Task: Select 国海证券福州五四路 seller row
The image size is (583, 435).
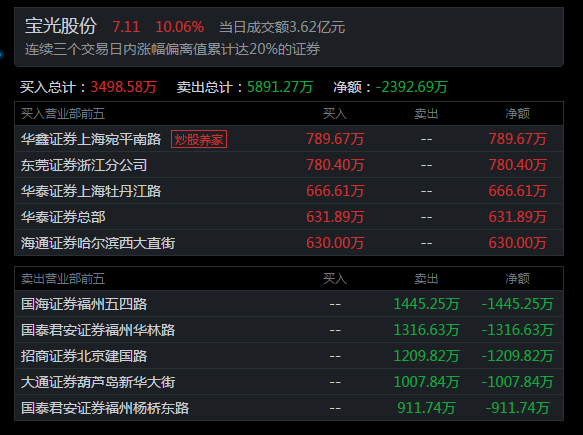Action: pyautogui.click(x=289, y=304)
